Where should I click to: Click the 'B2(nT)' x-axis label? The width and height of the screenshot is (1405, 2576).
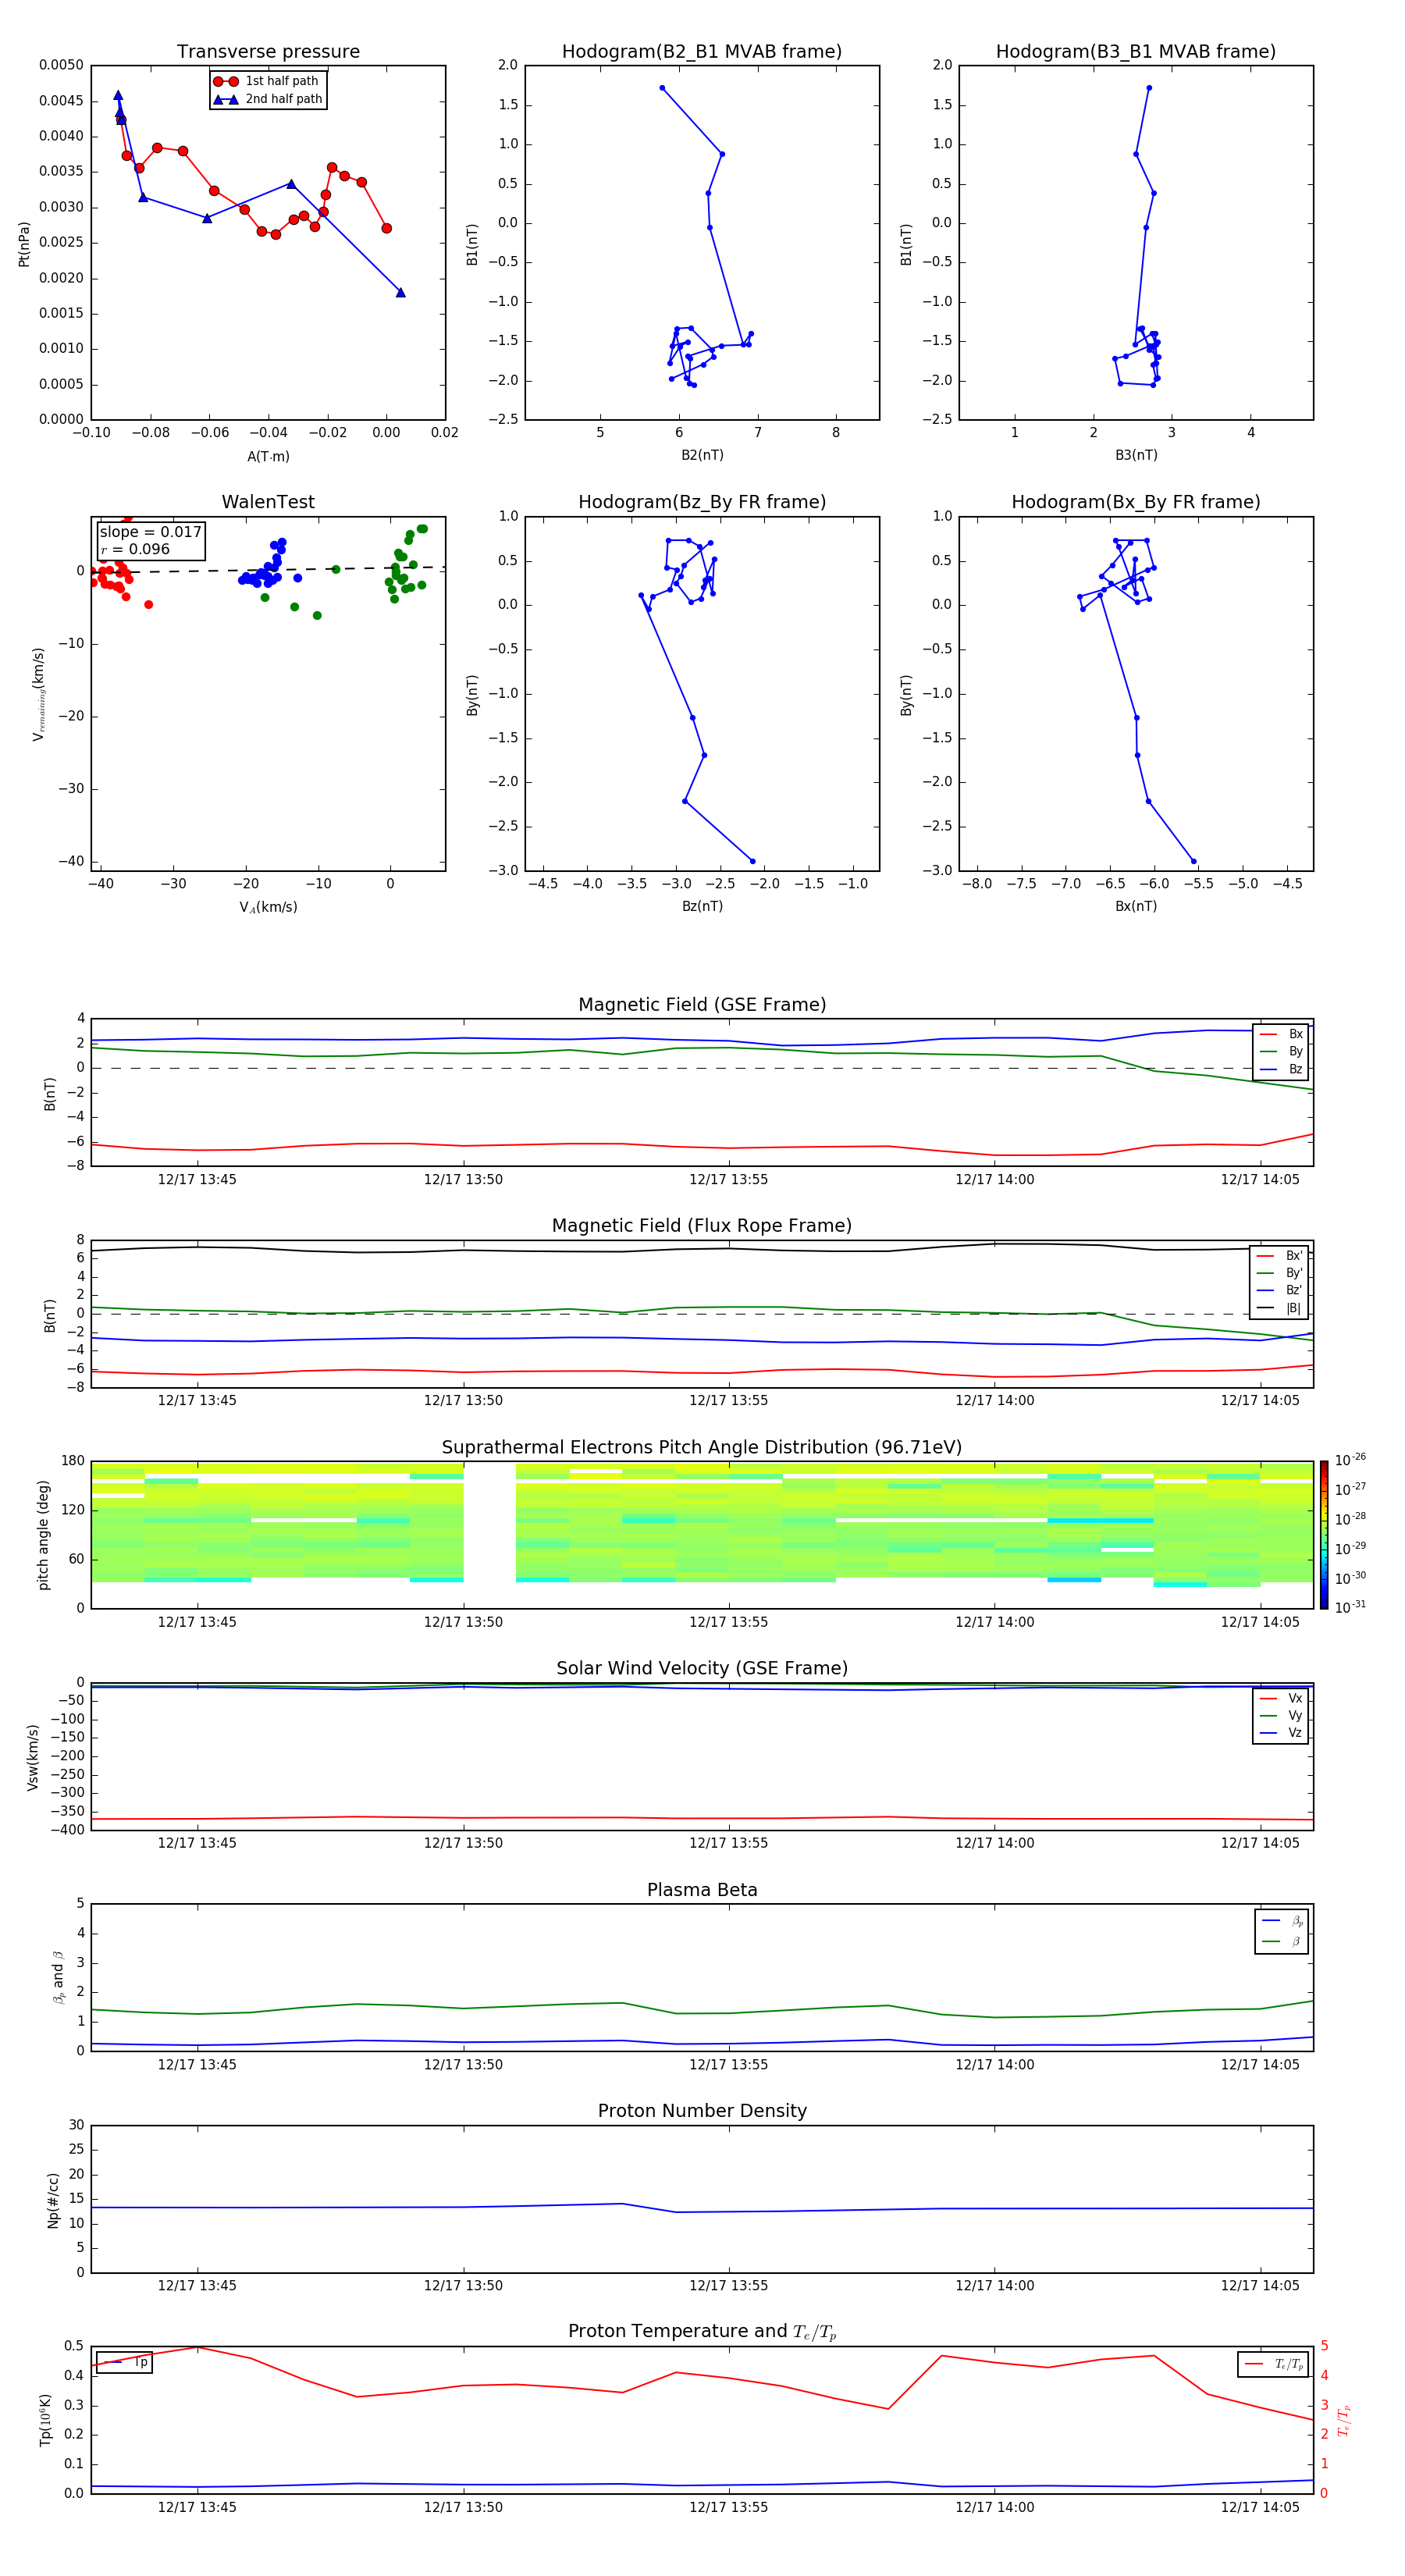[702, 455]
